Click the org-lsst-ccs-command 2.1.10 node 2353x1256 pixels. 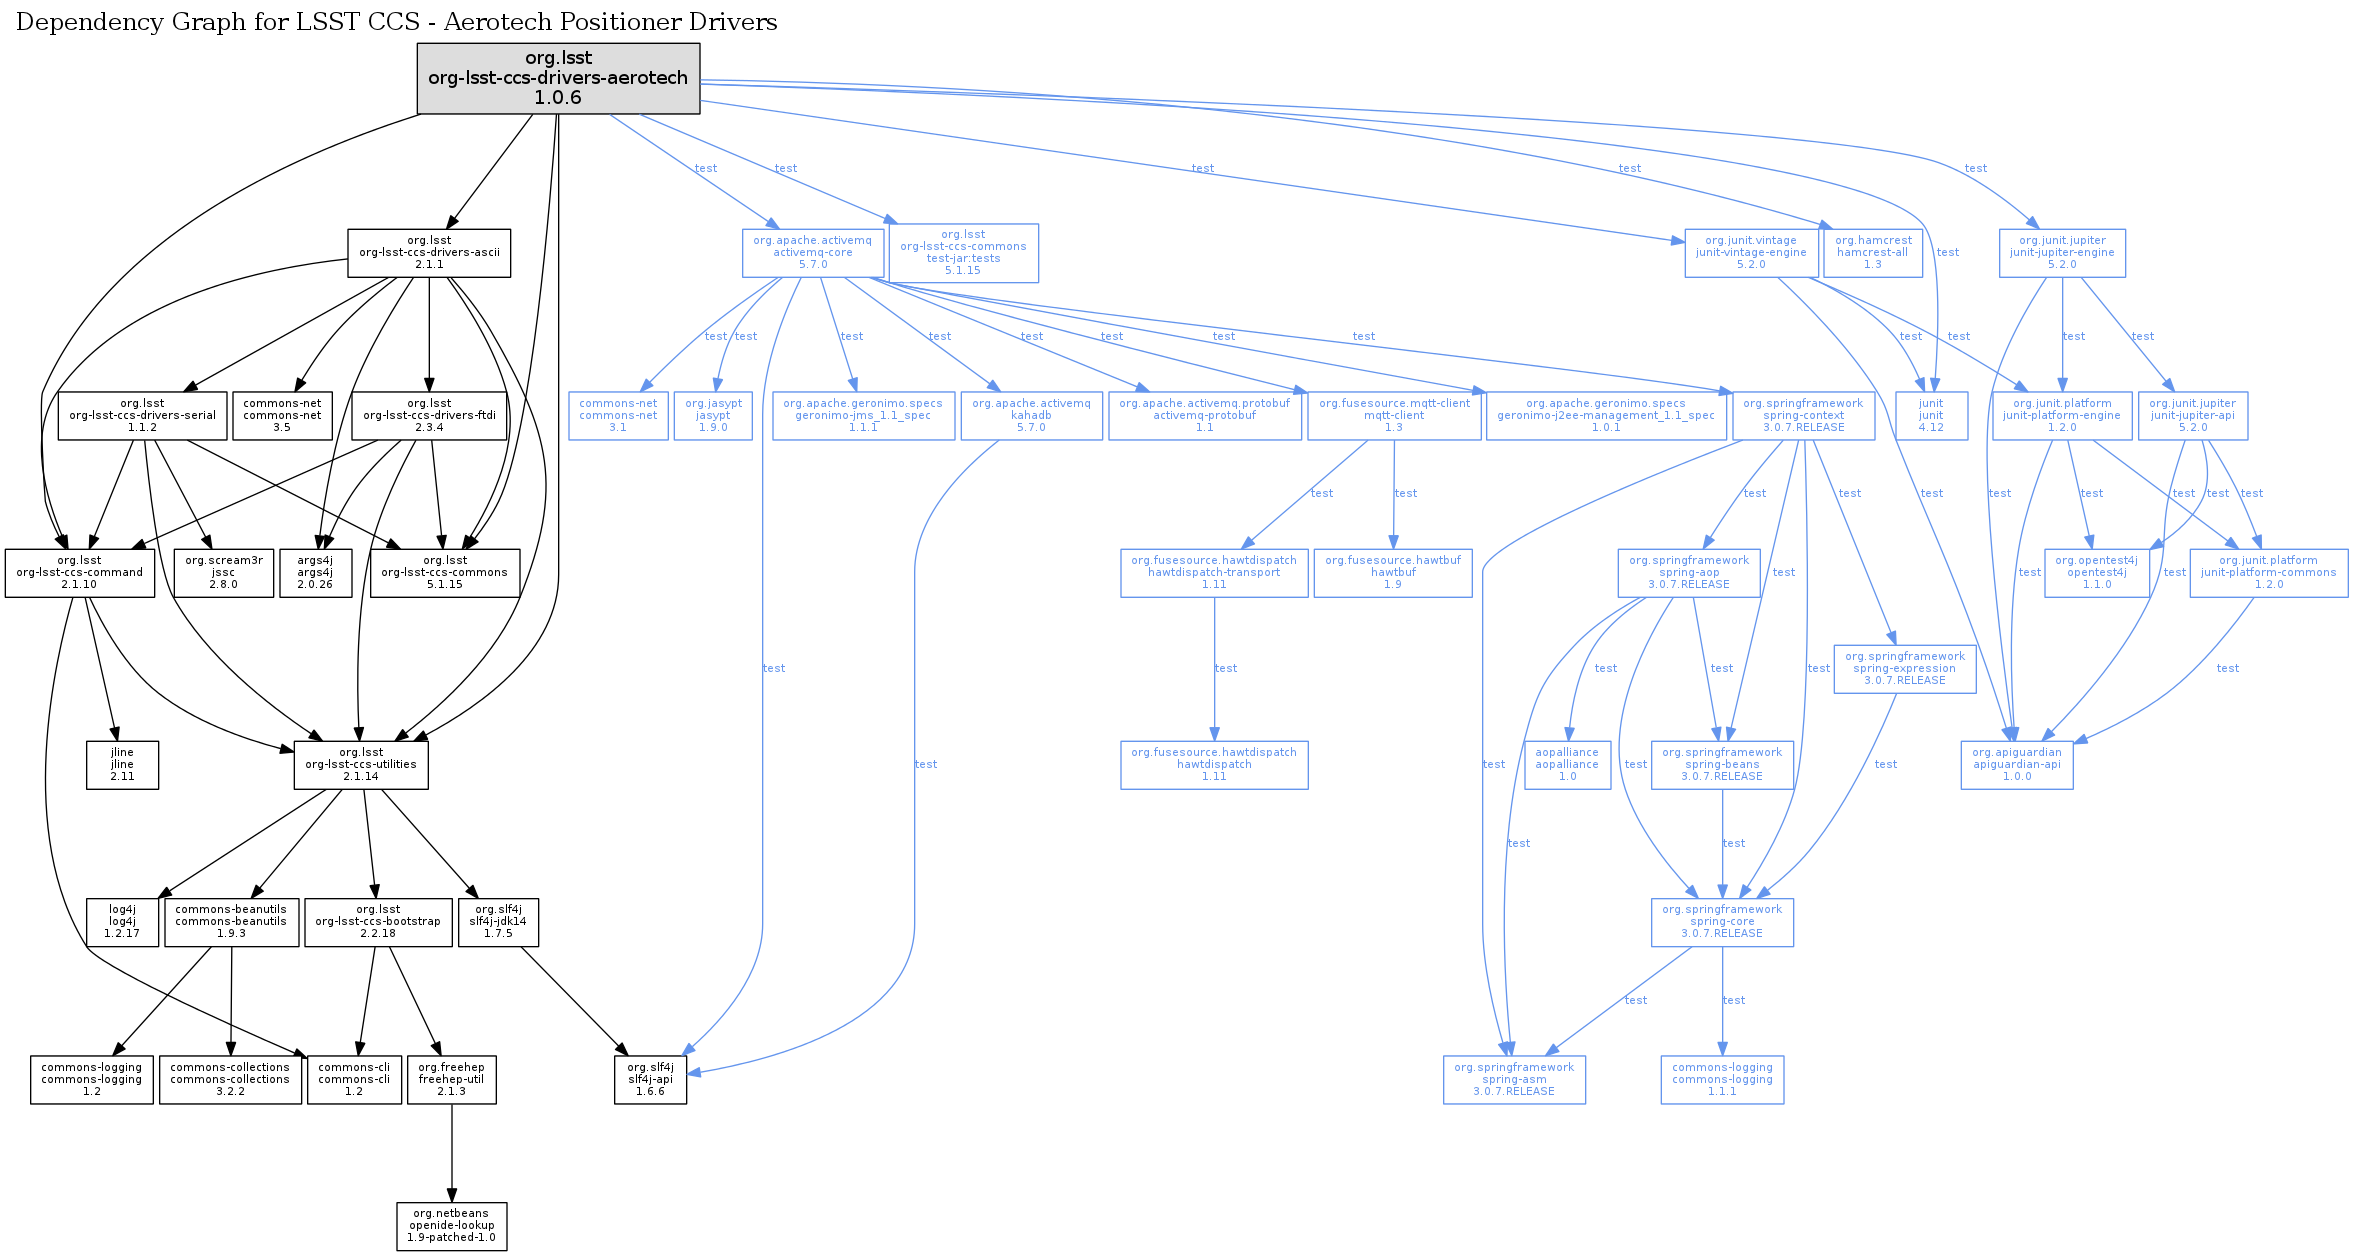pos(79,573)
